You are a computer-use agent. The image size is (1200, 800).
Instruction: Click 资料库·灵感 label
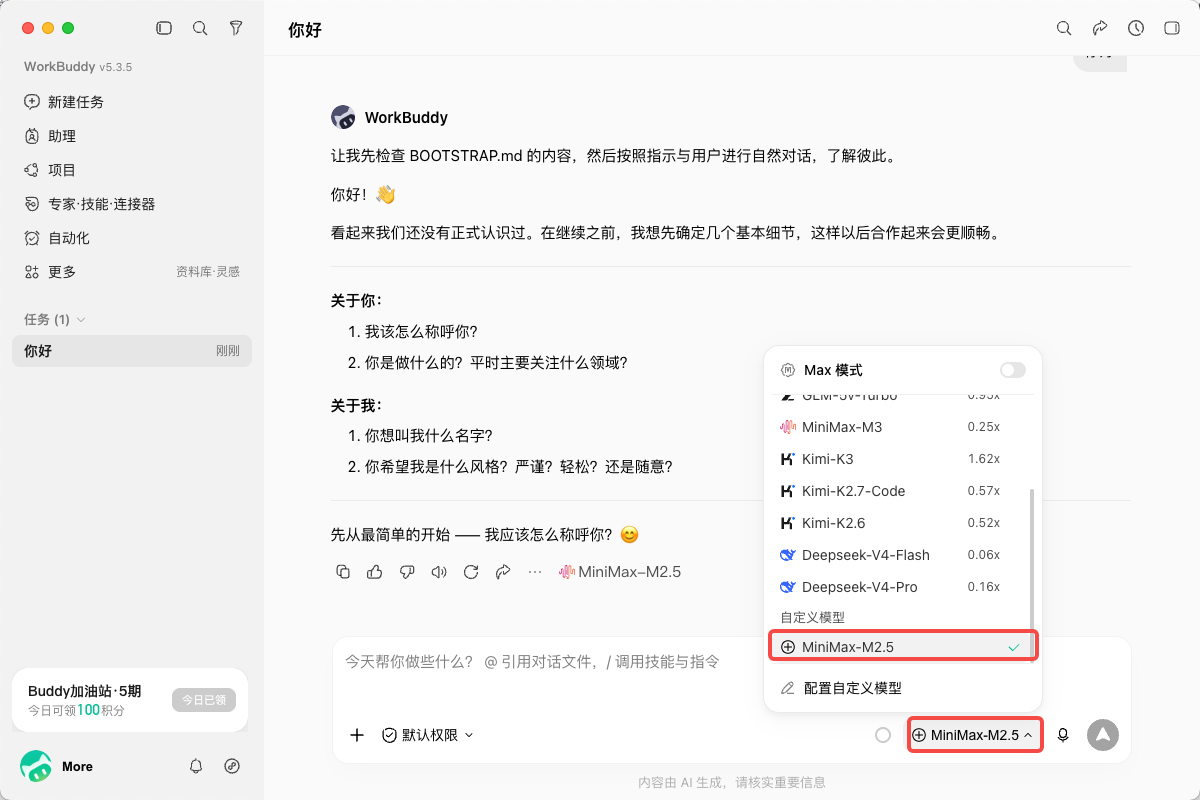pyautogui.click(x=208, y=272)
